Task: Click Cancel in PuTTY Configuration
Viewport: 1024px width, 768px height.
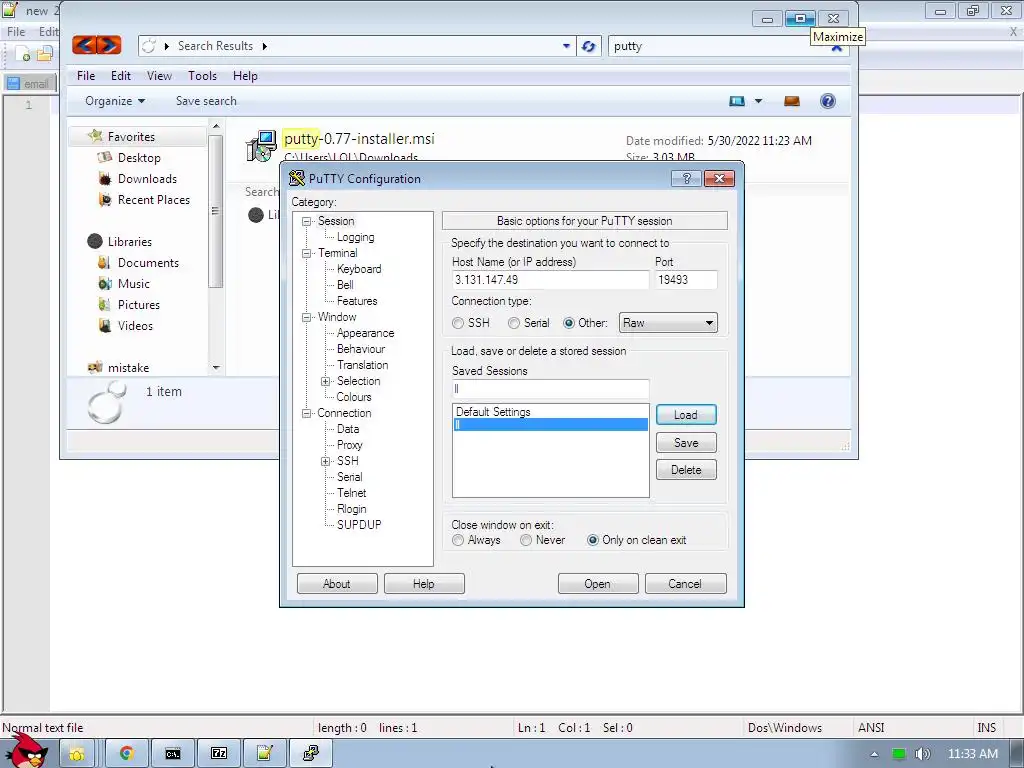Action: (x=685, y=583)
